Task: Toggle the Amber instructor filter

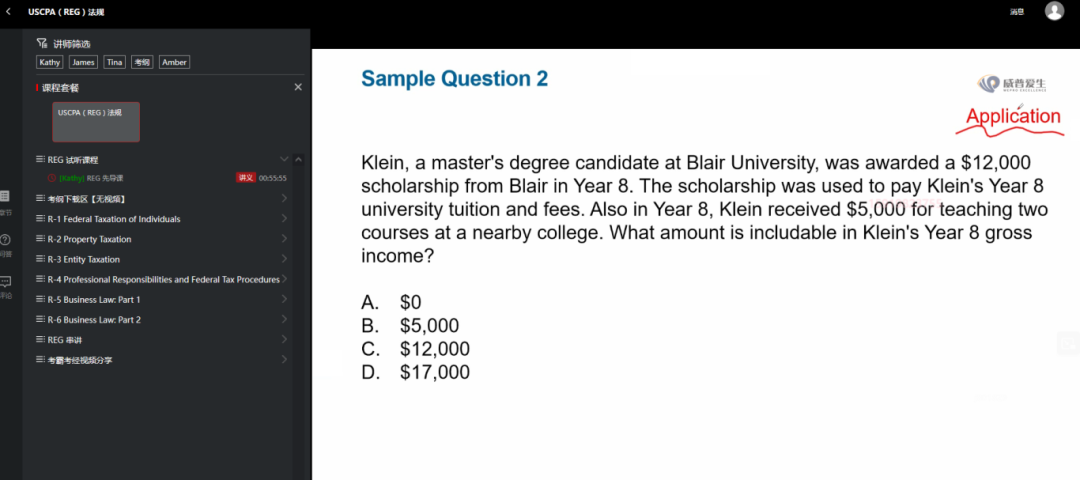Action: pos(174,62)
